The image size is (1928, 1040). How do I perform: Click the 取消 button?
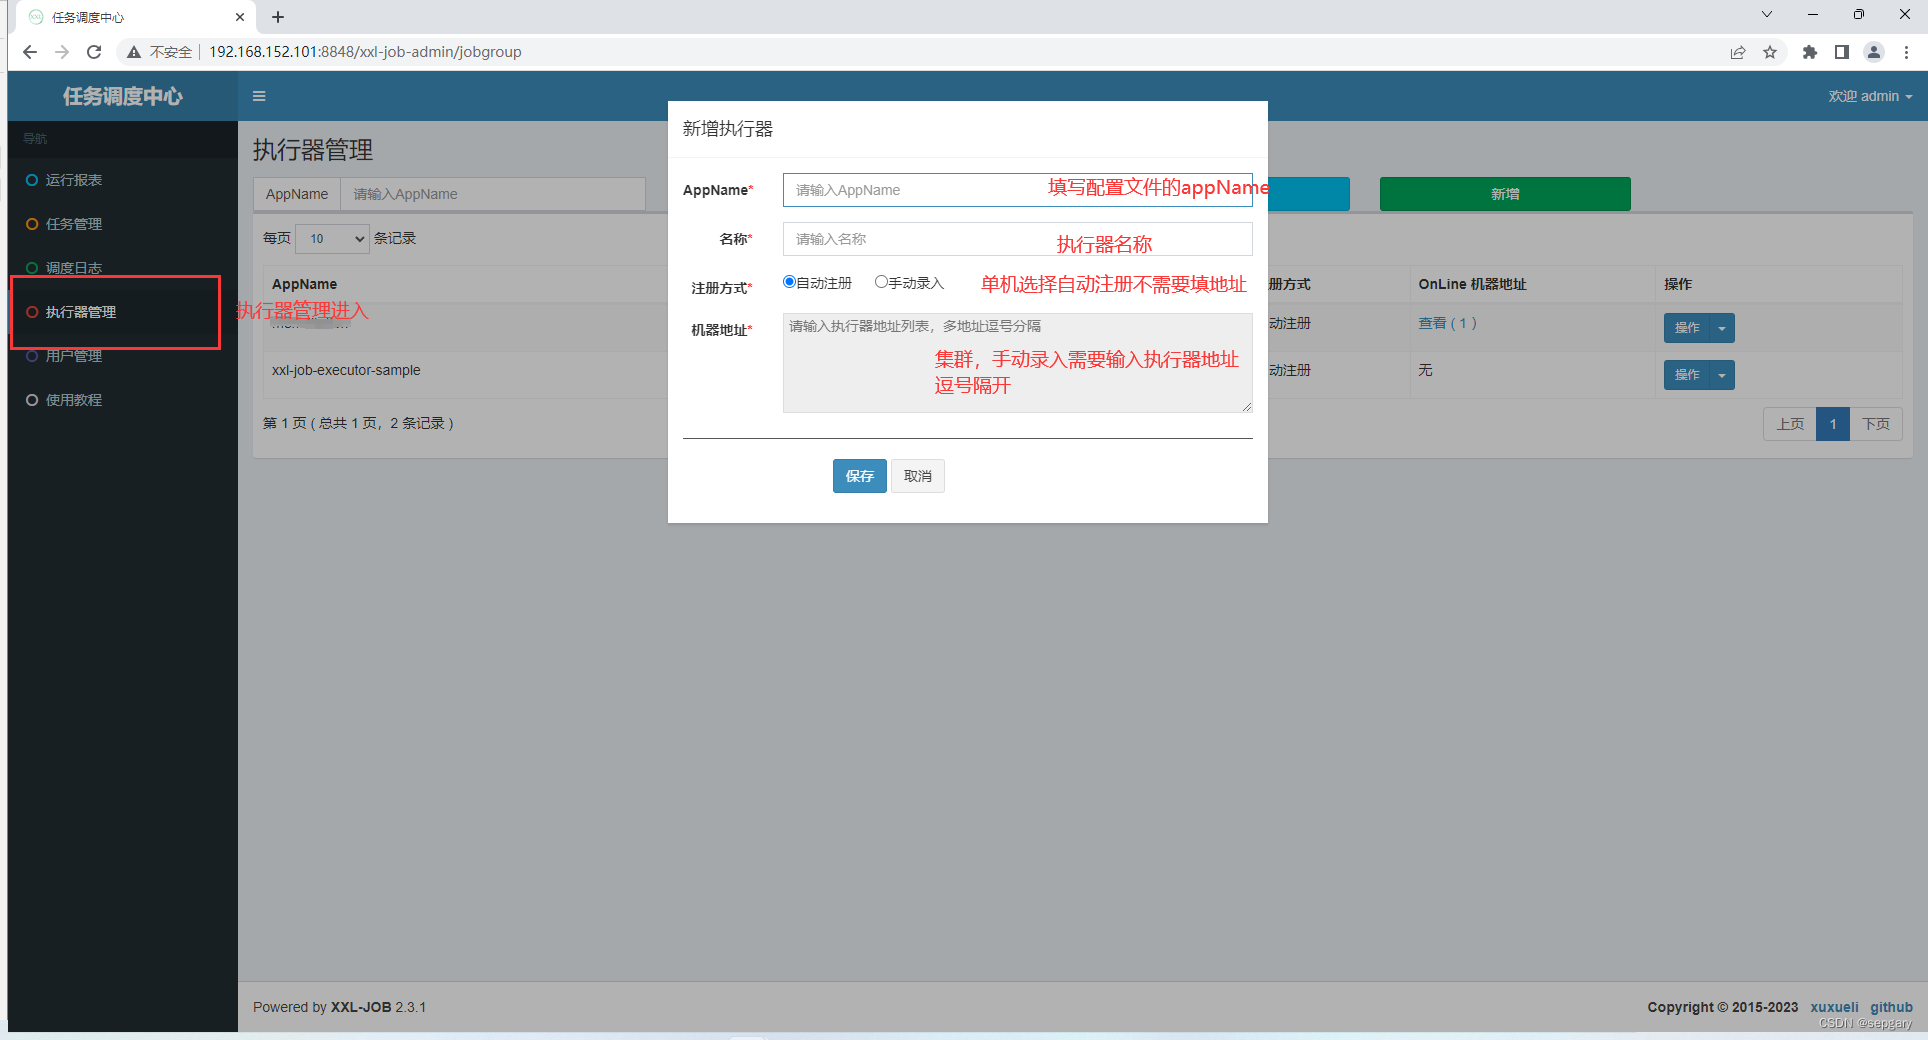tap(917, 476)
